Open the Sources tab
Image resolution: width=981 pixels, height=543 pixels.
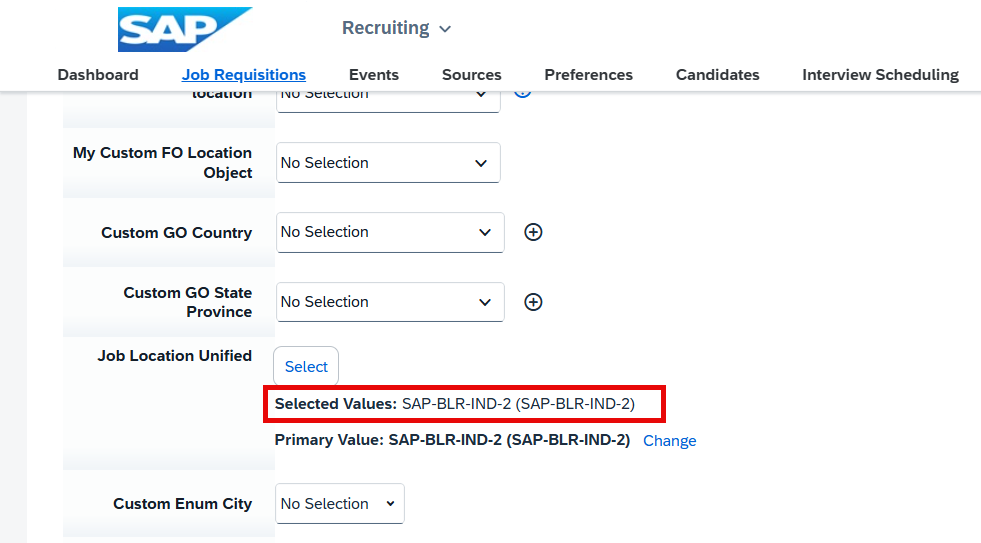472,74
